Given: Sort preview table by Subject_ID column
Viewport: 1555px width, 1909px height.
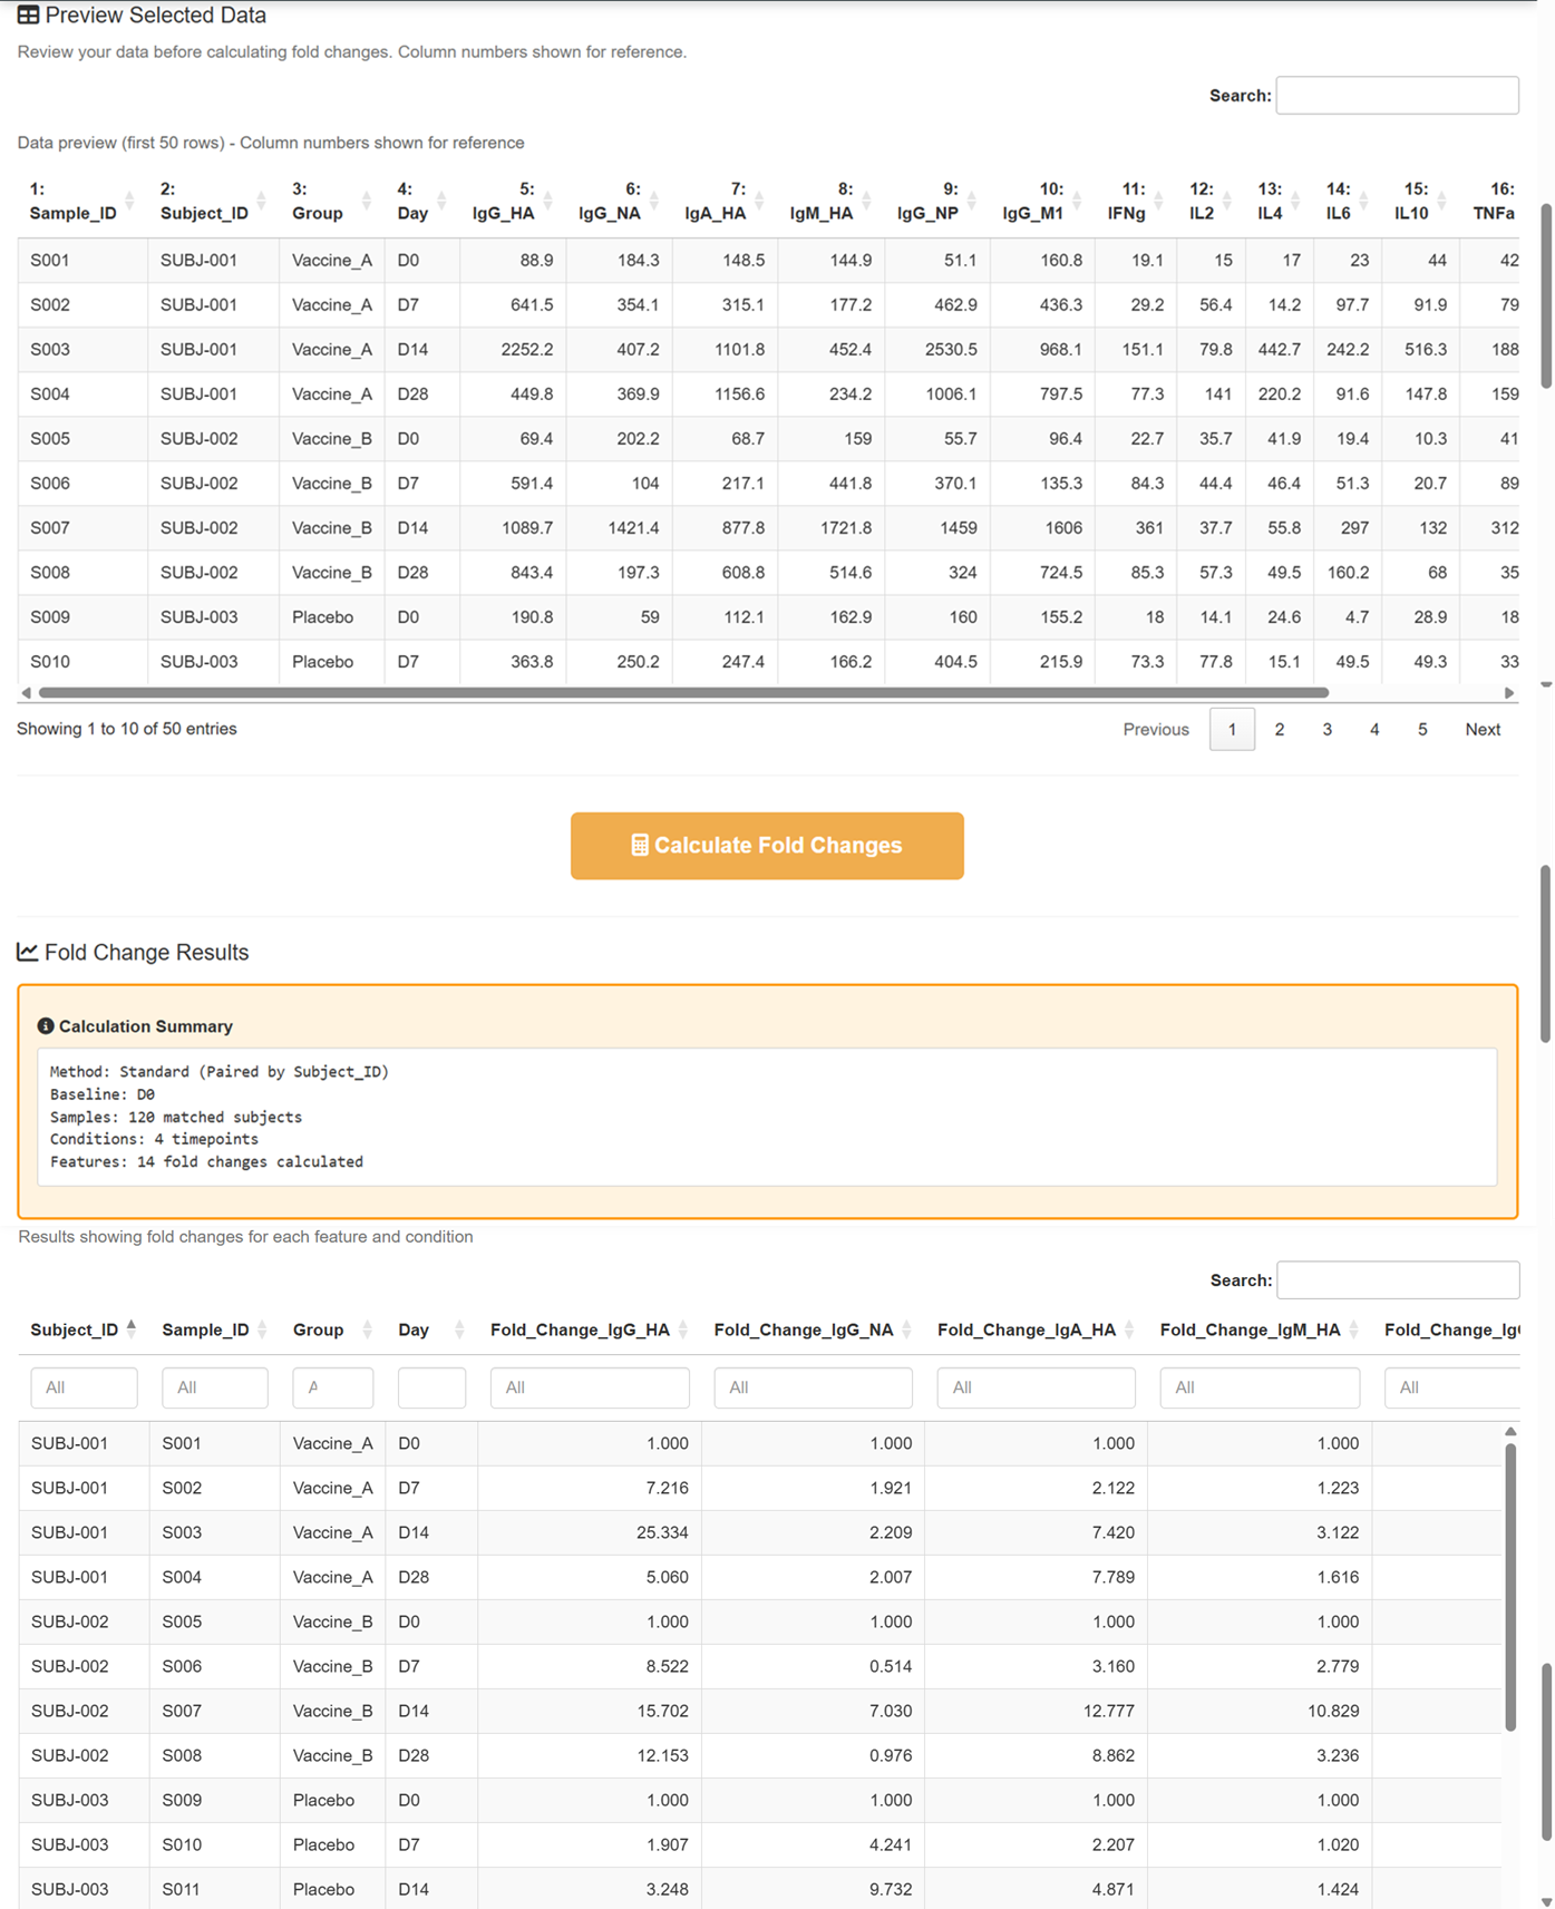Looking at the screenshot, I should (x=213, y=201).
